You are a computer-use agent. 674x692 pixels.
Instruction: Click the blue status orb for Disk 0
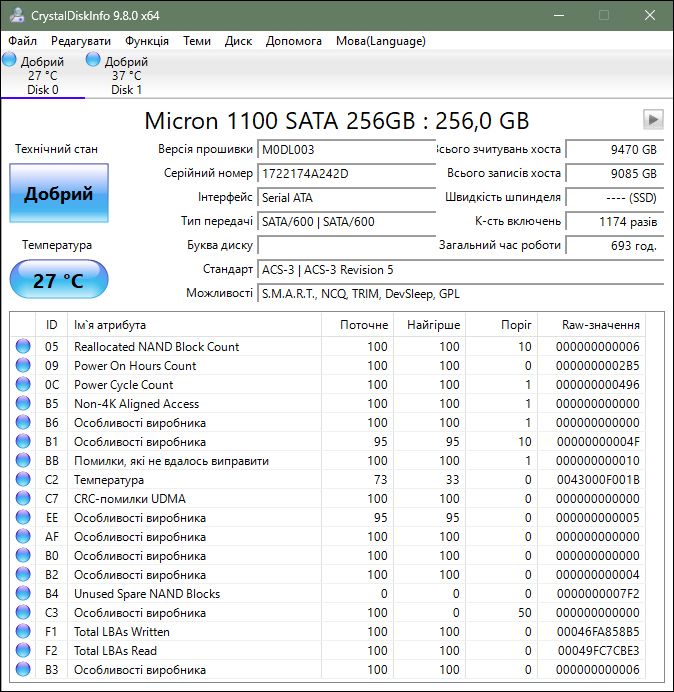coord(9,59)
